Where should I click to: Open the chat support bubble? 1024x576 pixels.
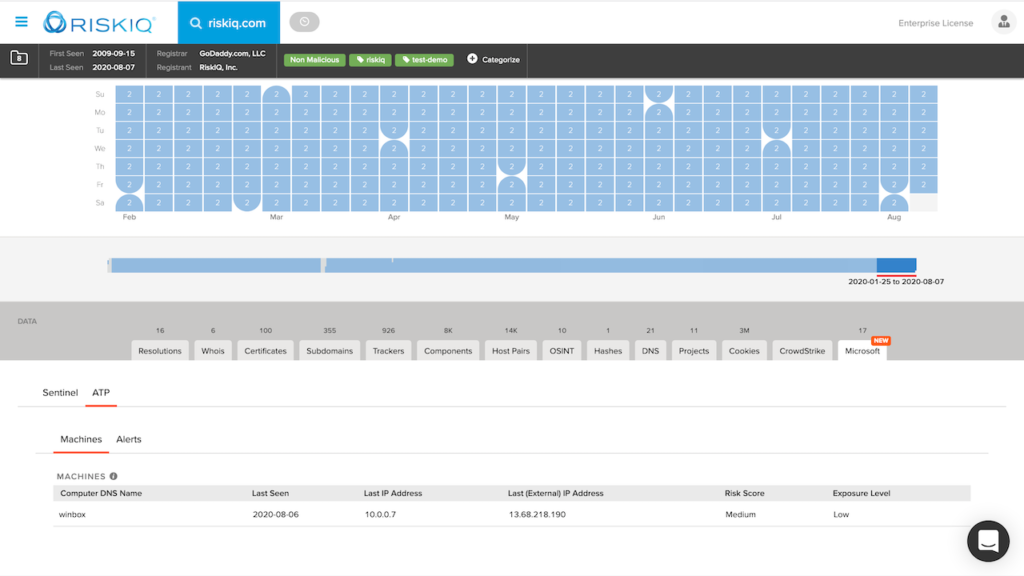coord(988,541)
